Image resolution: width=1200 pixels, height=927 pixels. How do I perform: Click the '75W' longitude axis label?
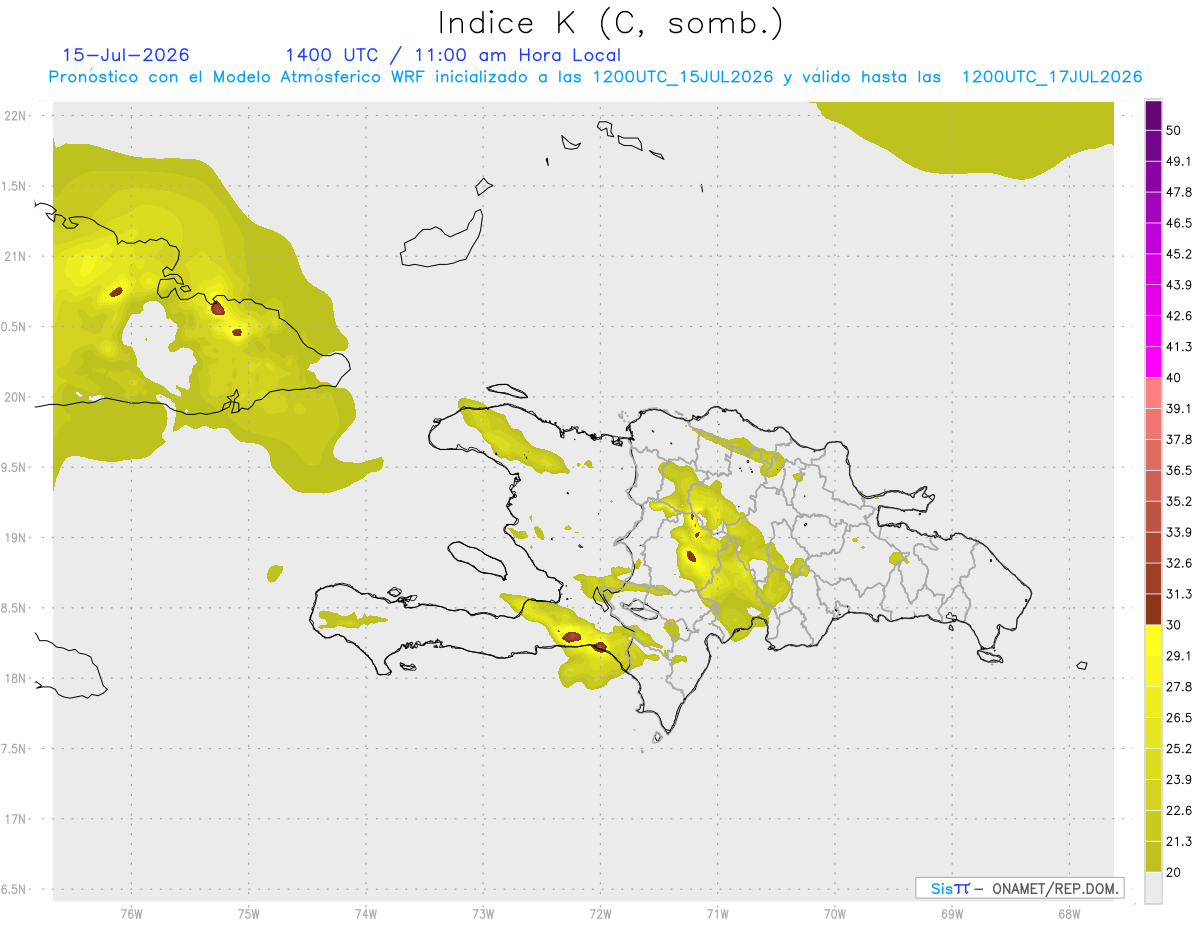pyautogui.click(x=249, y=914)
